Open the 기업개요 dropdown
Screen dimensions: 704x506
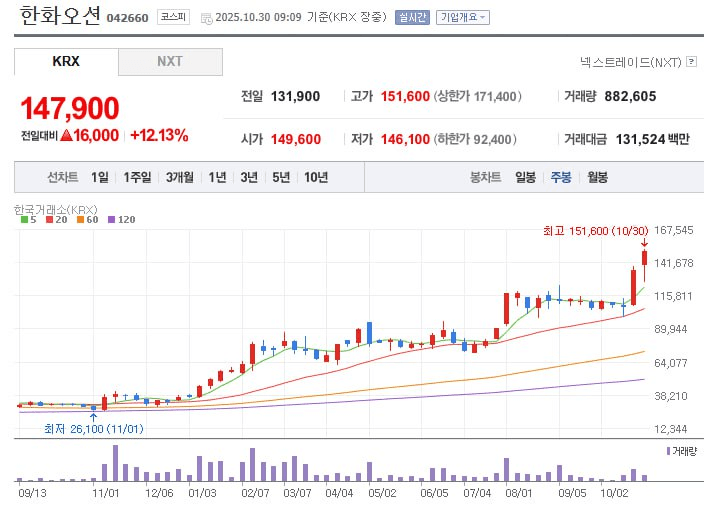[464, 17]
